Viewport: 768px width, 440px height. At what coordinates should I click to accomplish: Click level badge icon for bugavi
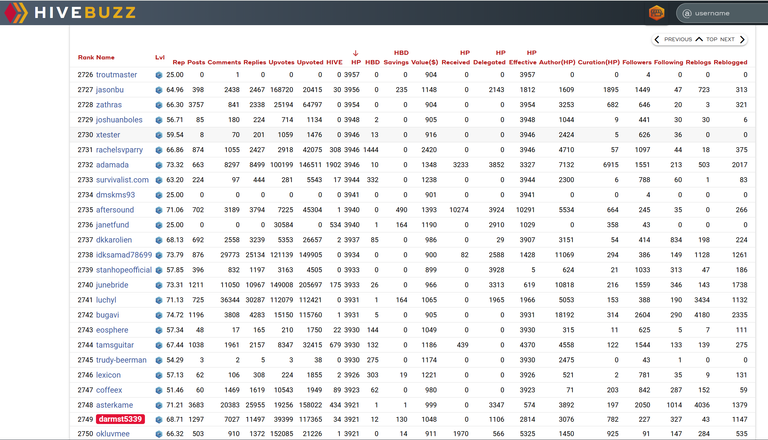(x=159, y=315)
